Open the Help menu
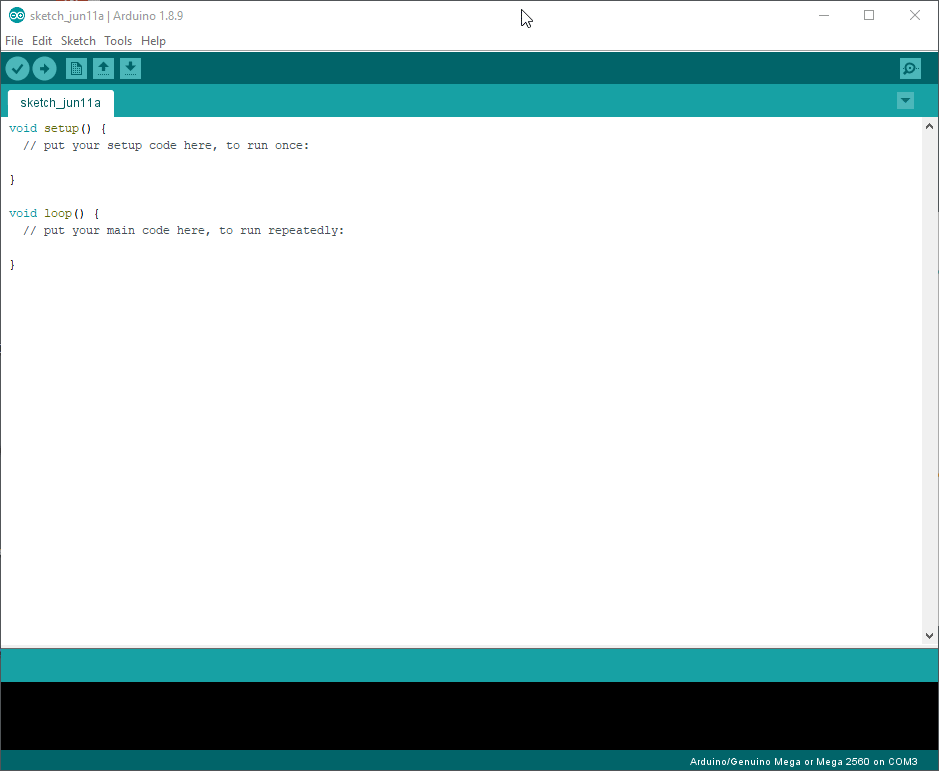 153,41
